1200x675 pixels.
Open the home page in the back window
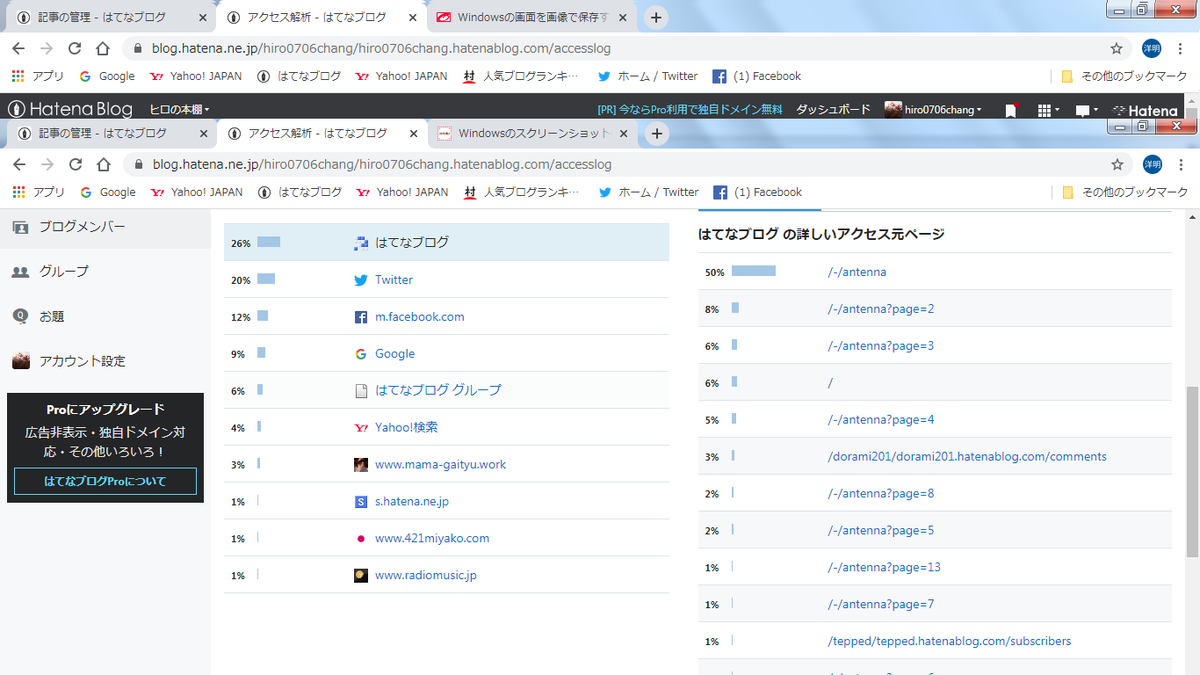pos(103,48)
